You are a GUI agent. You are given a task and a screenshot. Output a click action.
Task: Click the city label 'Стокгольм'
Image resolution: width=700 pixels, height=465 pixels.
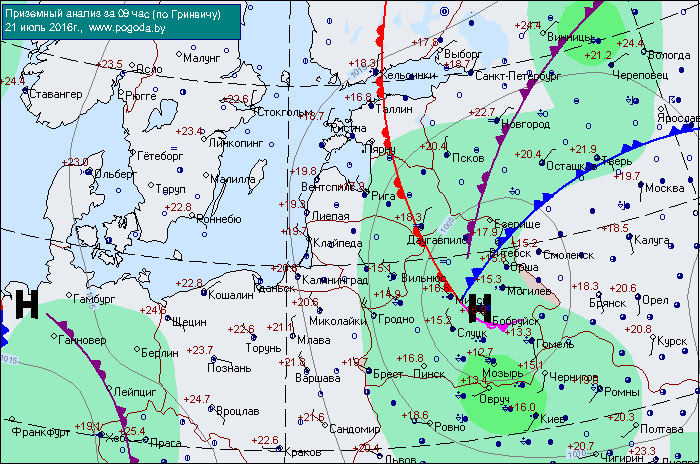coord(285,112)
